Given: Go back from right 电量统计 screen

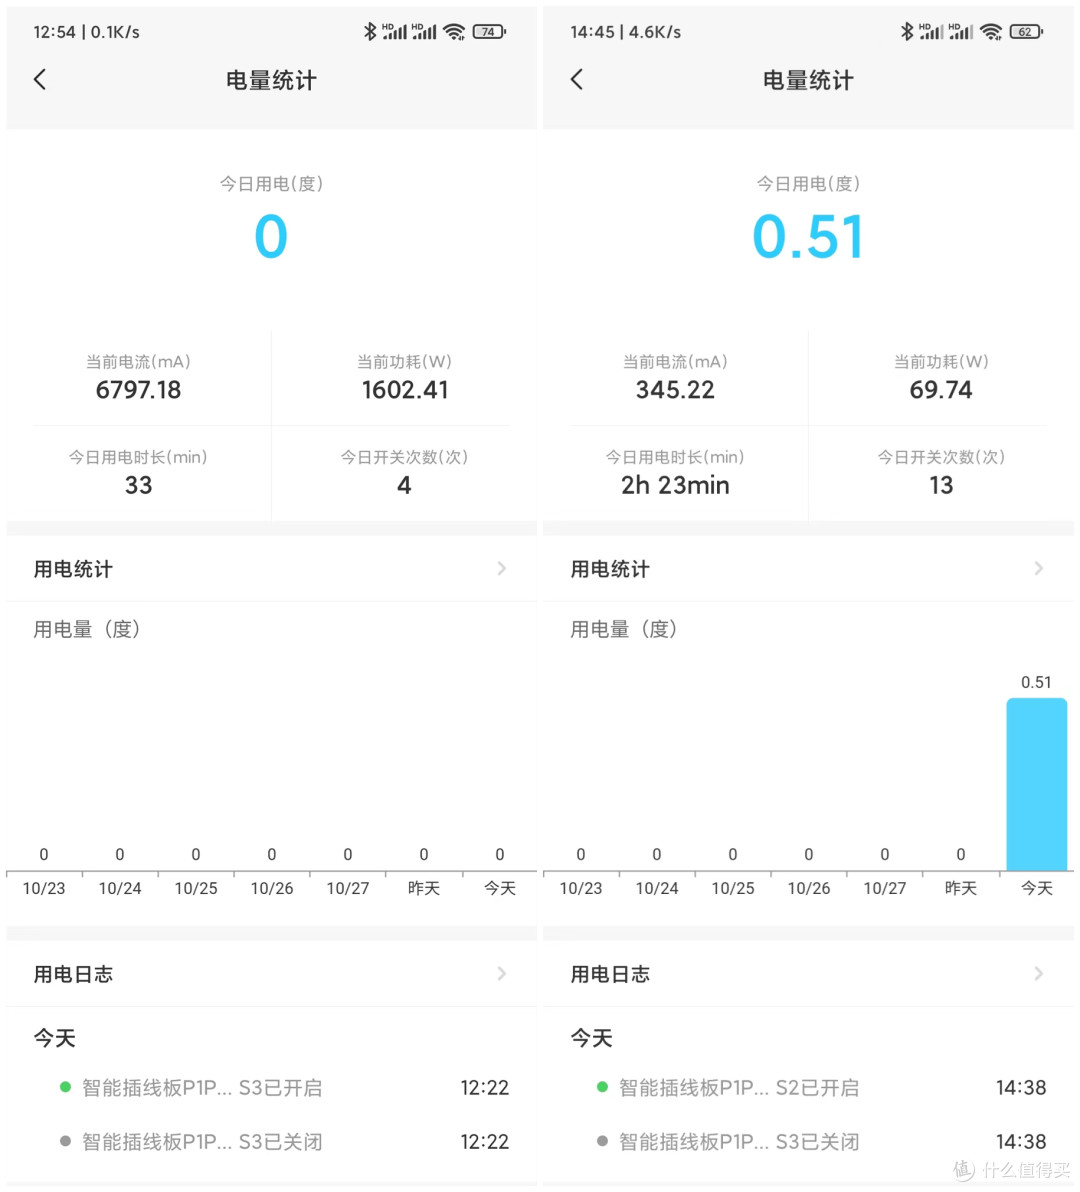Looking at the screenshot, I should [577, 79].
